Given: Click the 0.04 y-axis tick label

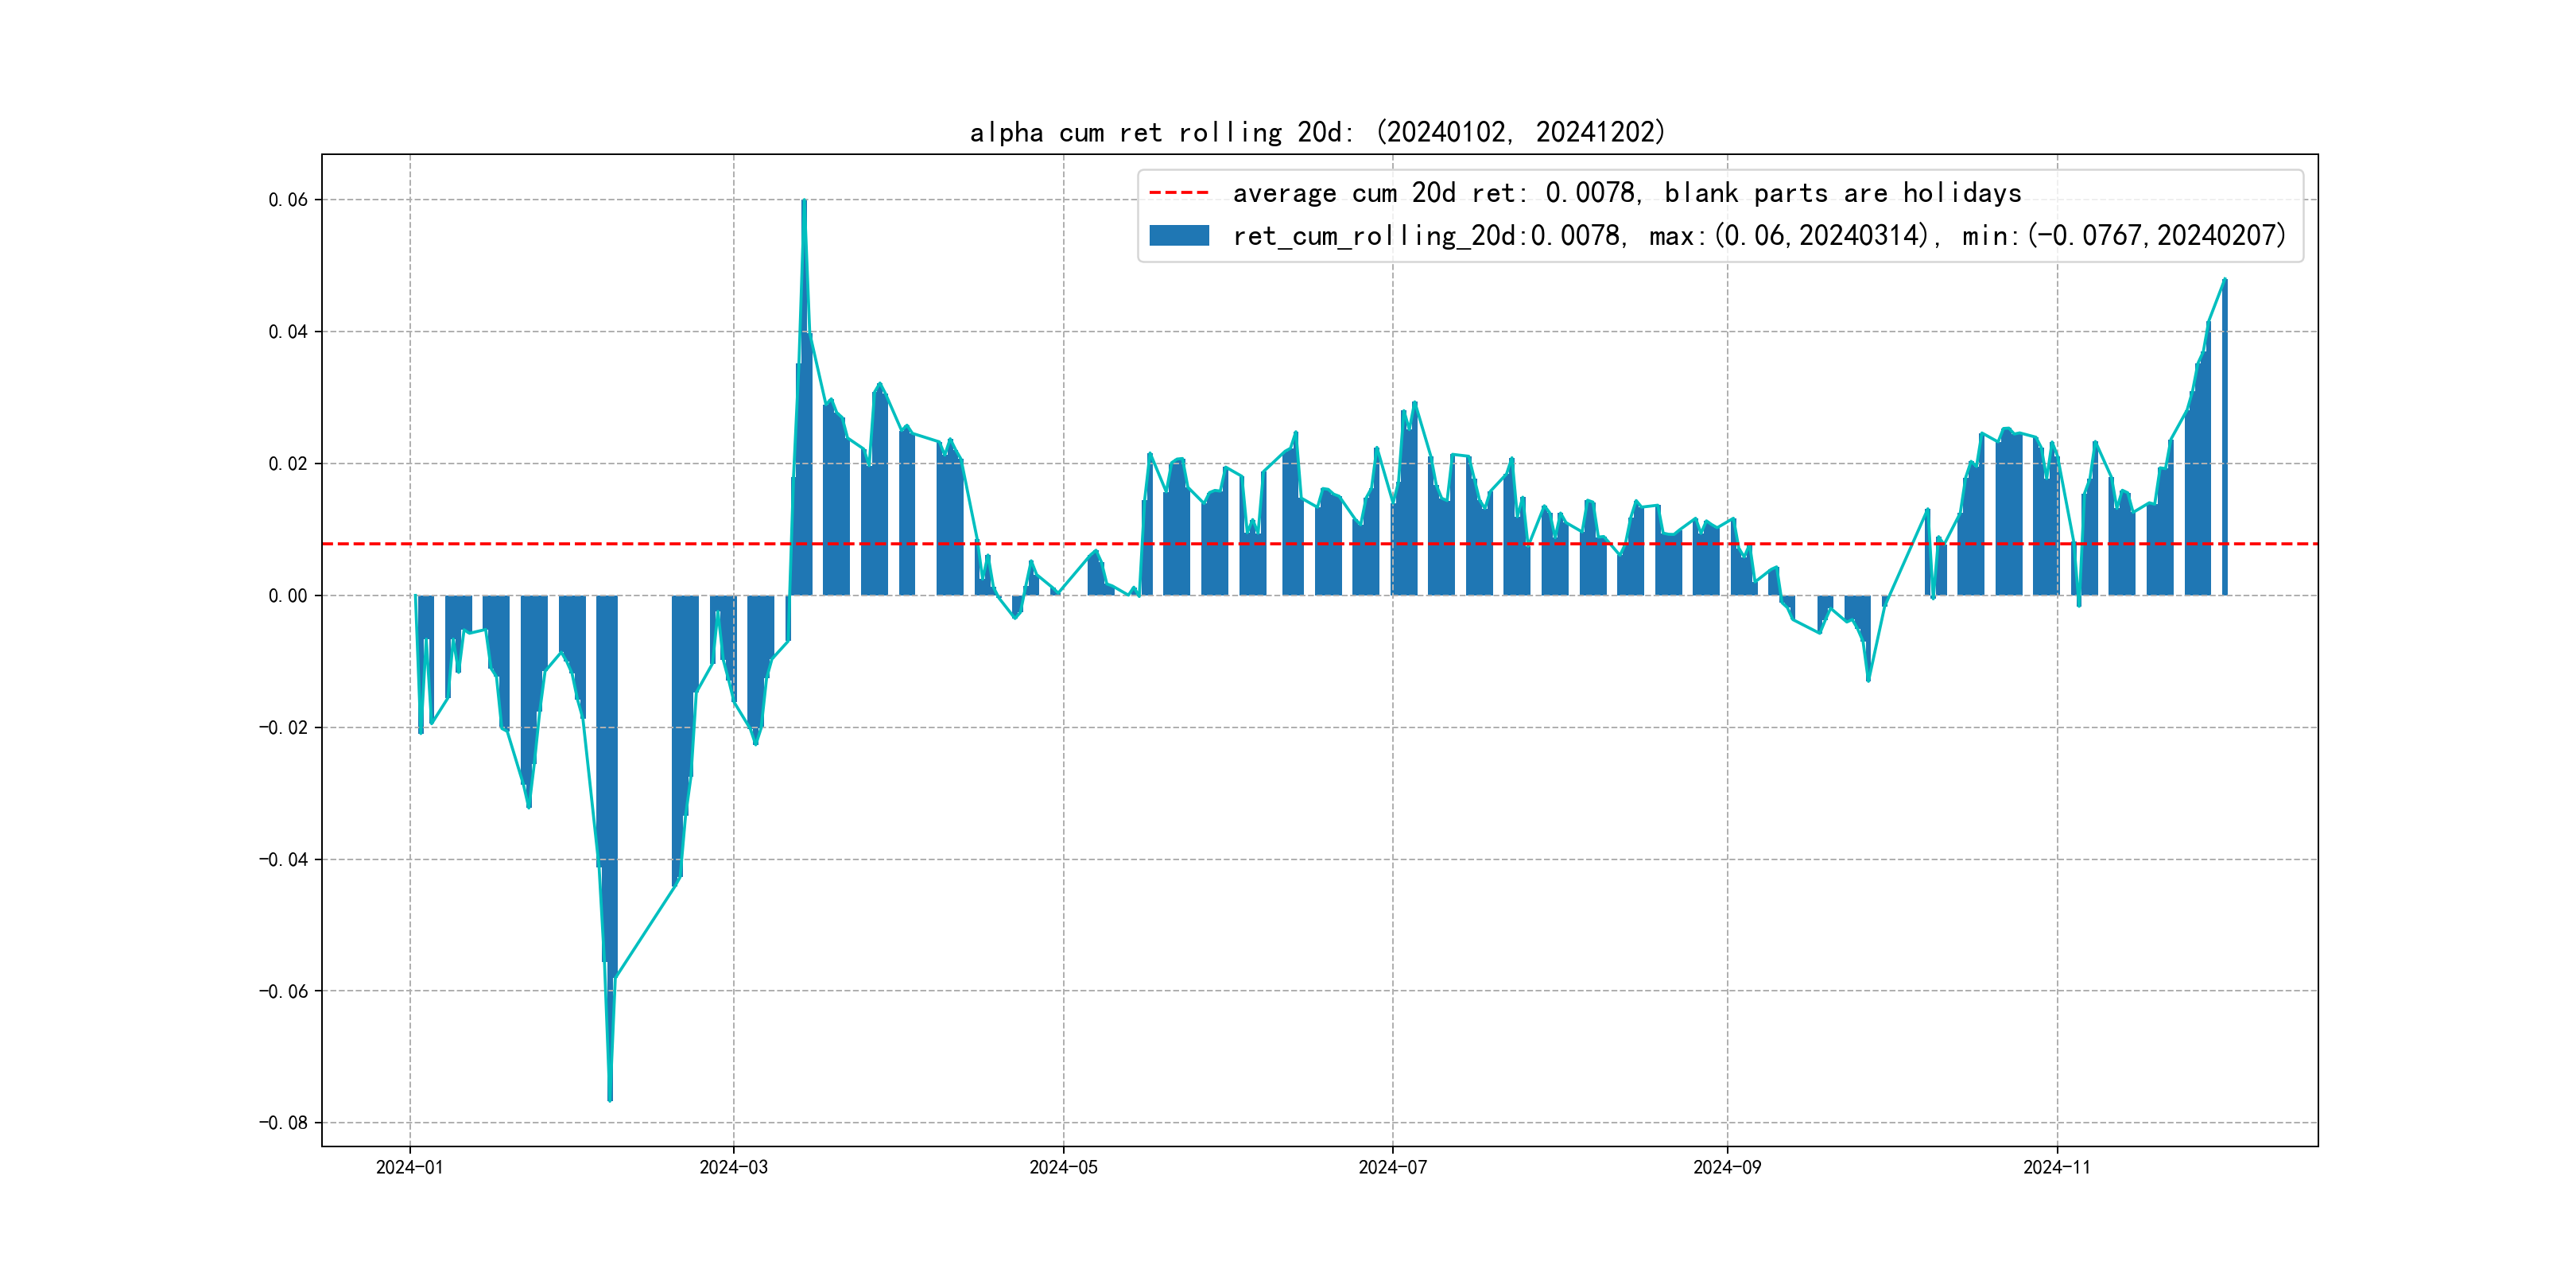Looking at the screenshot, I should 288,332.
